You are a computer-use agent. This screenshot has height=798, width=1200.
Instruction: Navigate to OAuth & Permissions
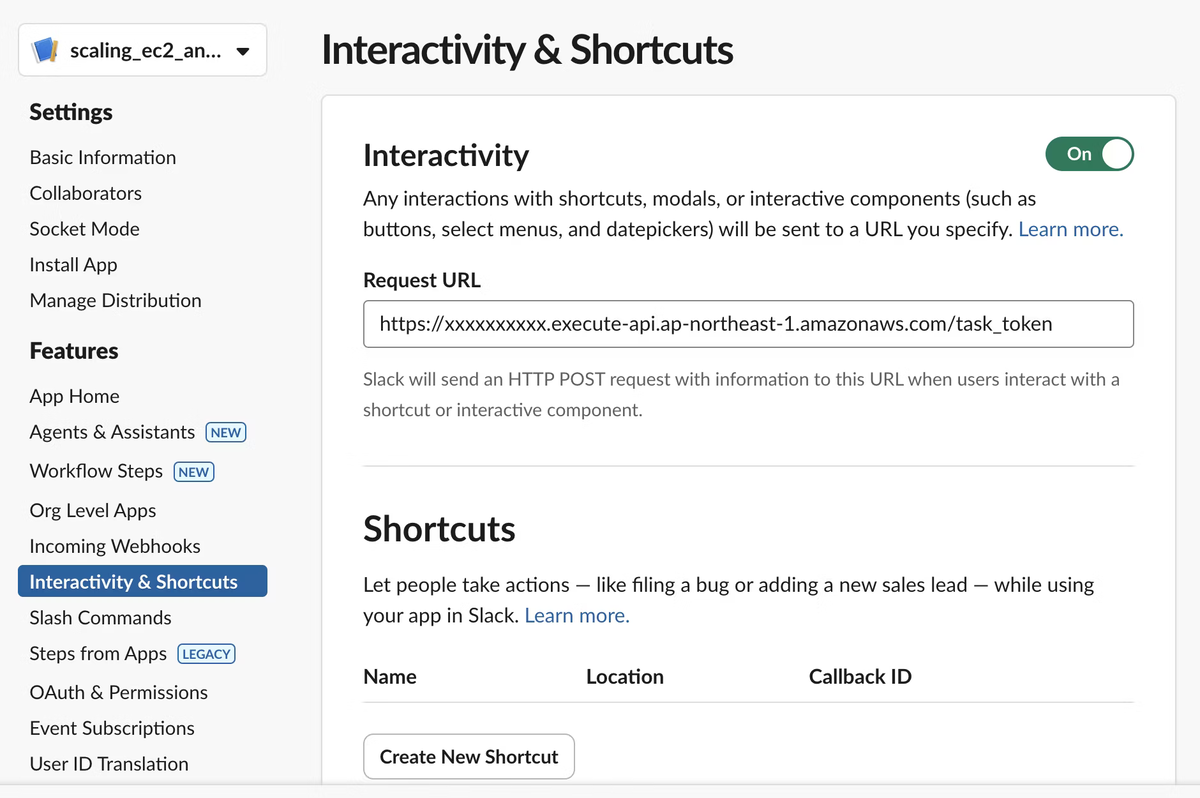pos(119,692)
